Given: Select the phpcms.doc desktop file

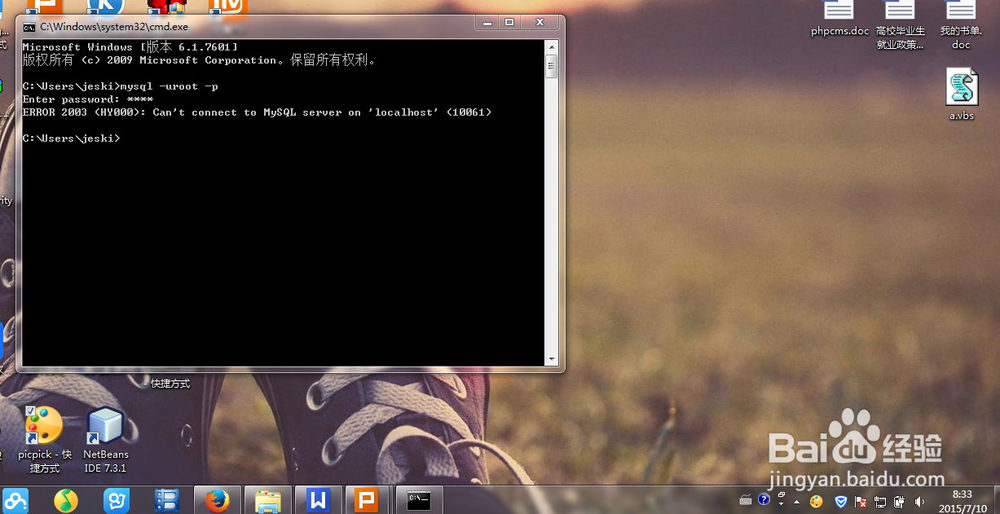Looking at the screenshot, I should pyautogui.click(x=839, y=19).
